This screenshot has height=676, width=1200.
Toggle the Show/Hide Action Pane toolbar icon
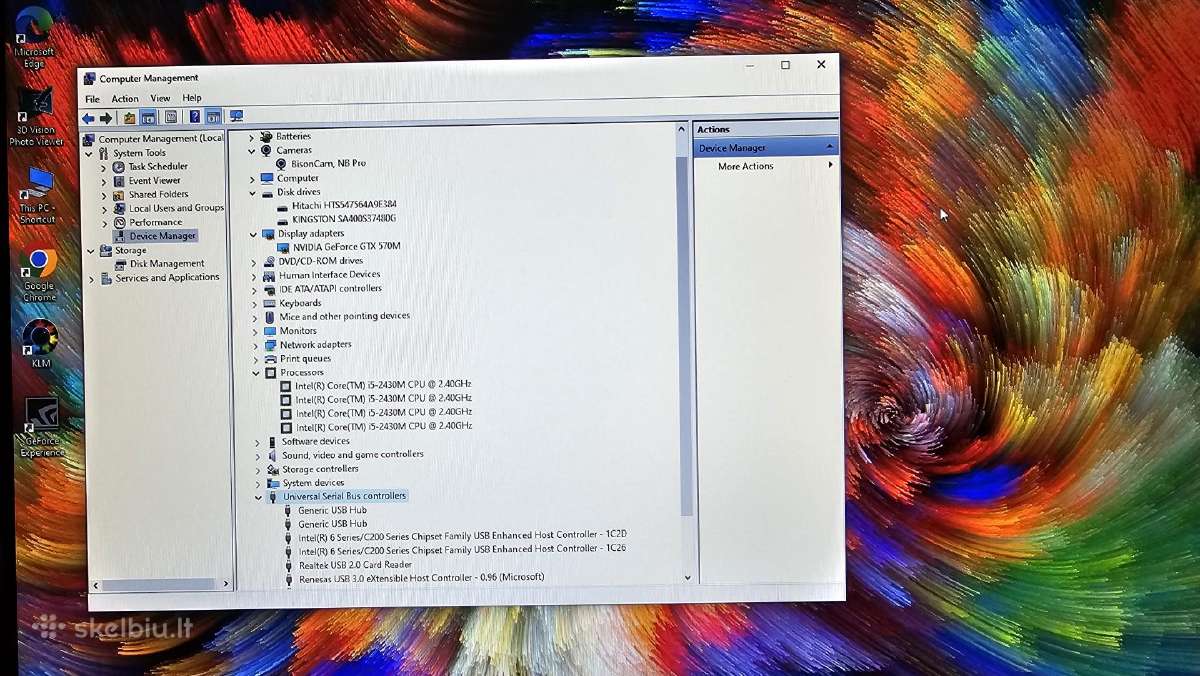click(x=213, y=117)
